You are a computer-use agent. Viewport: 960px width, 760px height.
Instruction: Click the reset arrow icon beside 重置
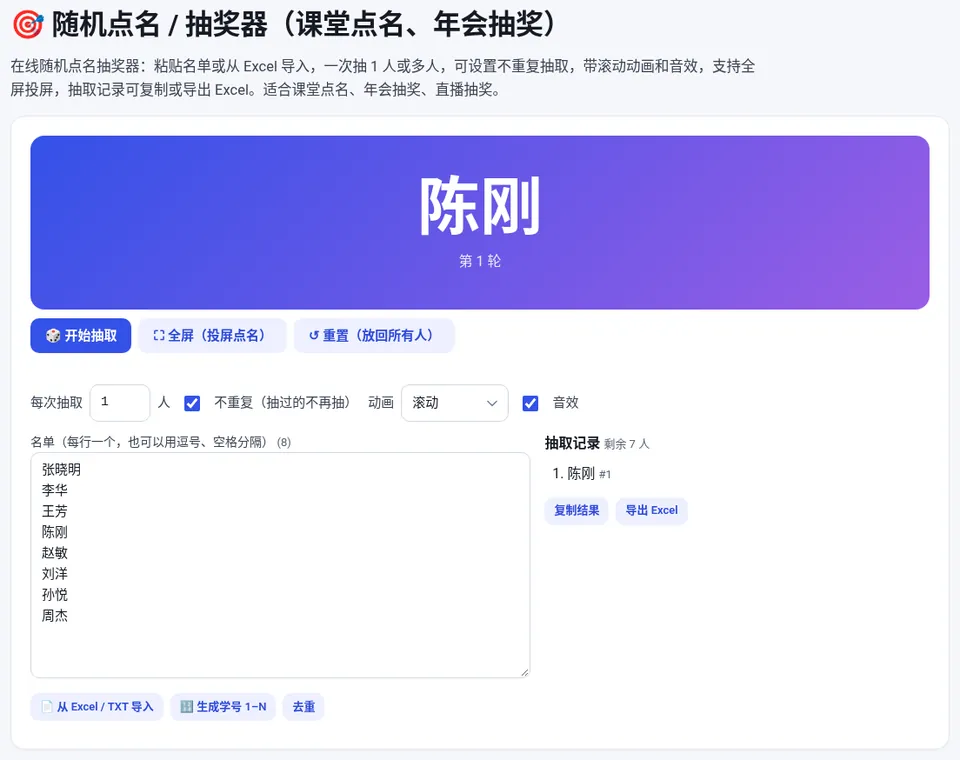coord(314,336)
